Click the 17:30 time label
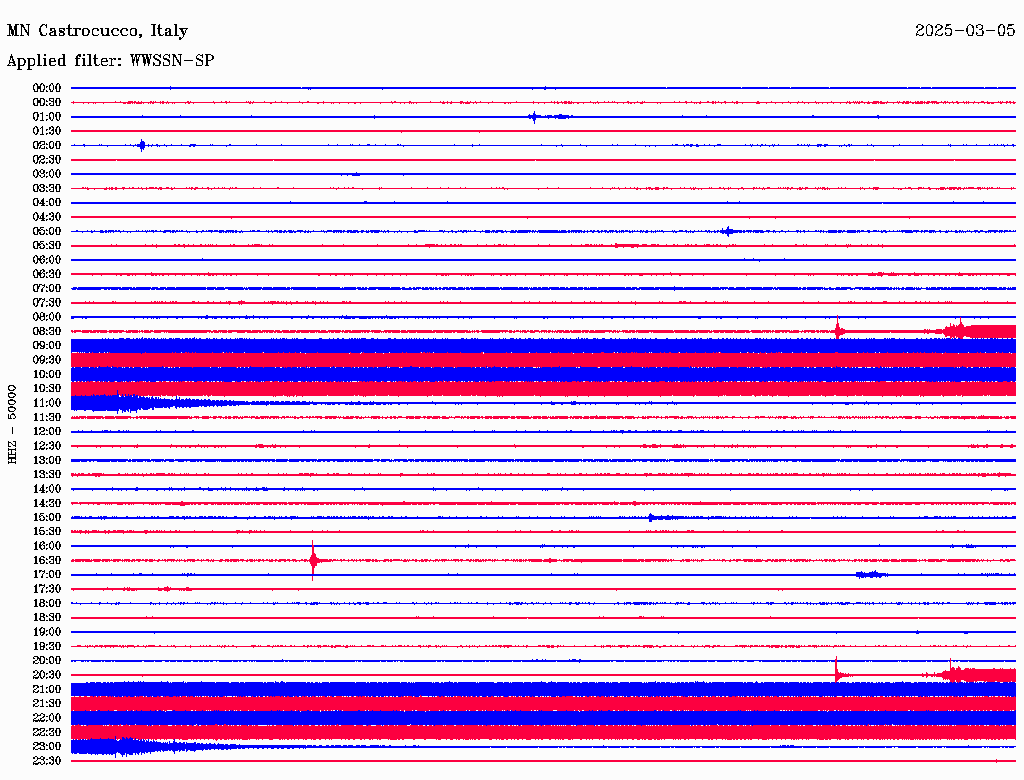 (46, 589)
